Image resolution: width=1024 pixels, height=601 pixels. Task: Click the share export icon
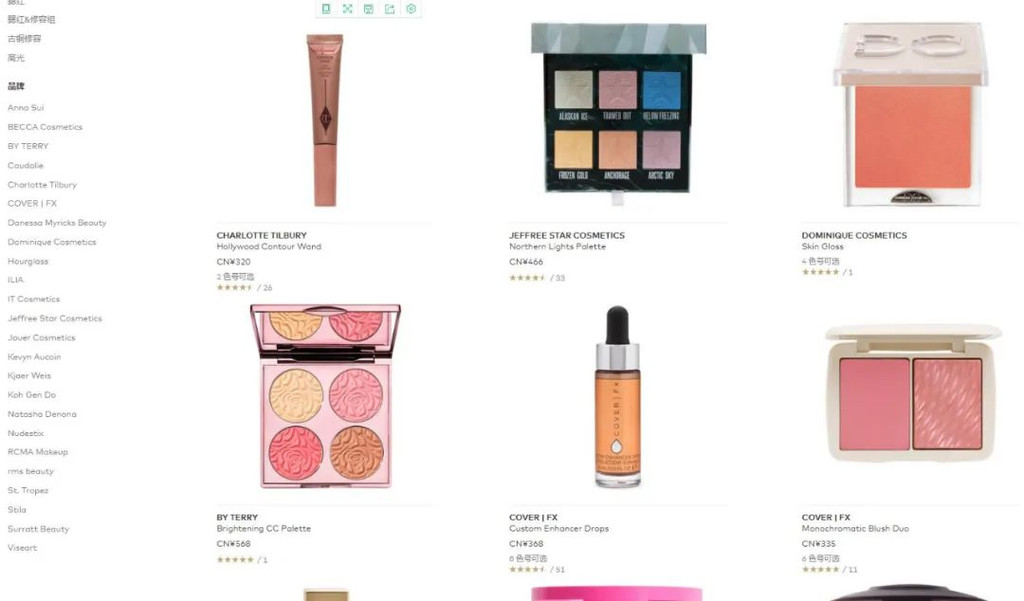[x=390, y=8]
